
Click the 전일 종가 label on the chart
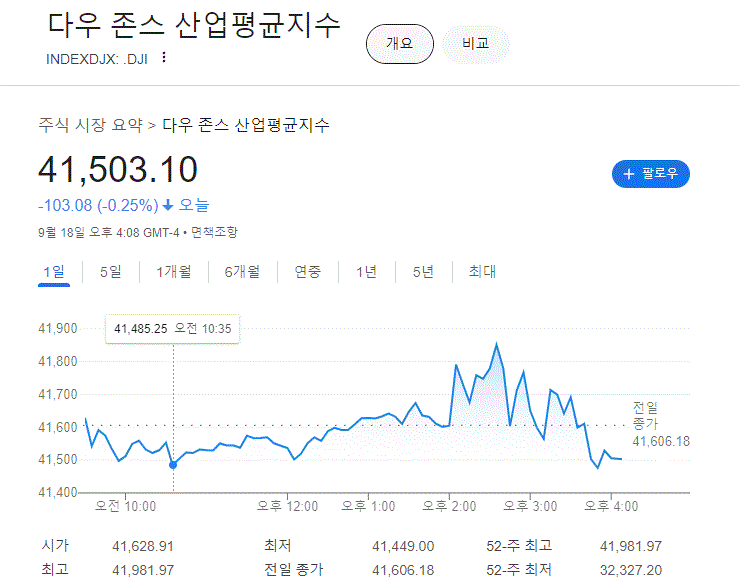647,415
